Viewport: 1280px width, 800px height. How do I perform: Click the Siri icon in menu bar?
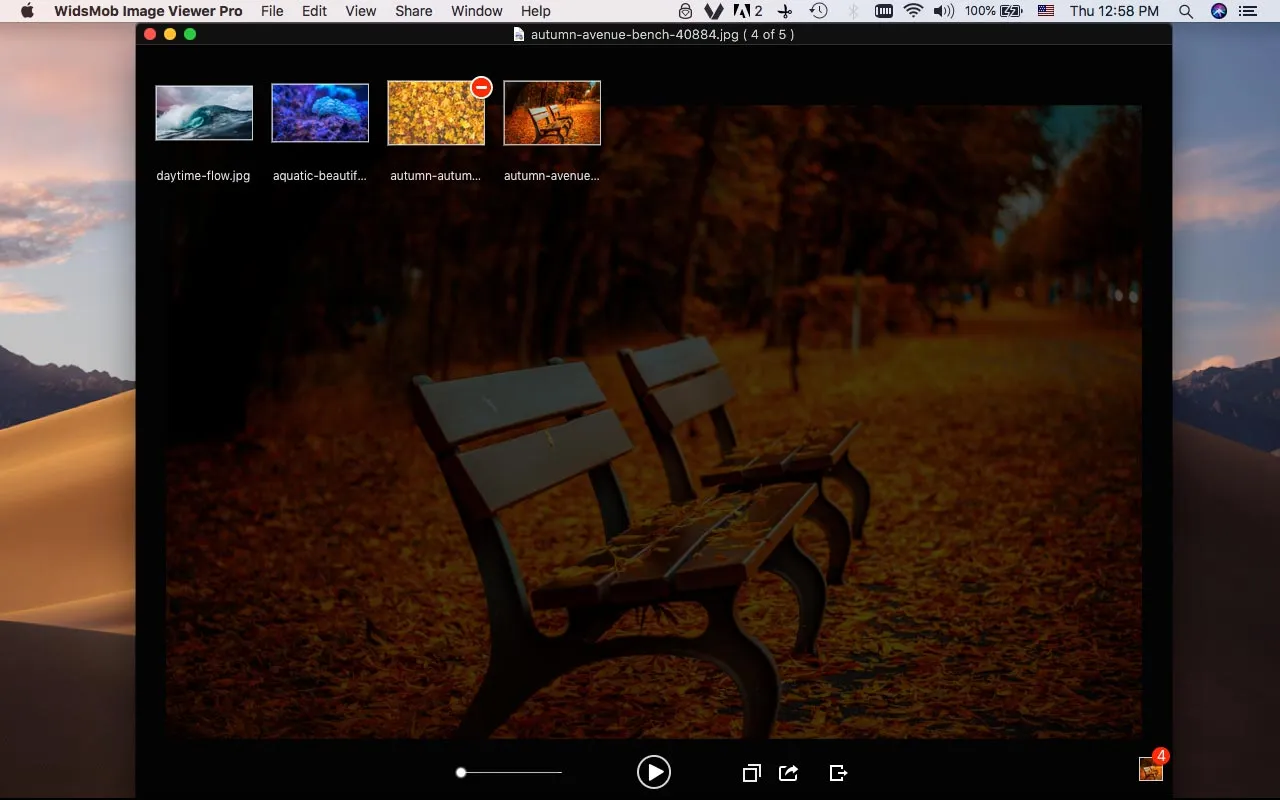[x=1218, y=11]
